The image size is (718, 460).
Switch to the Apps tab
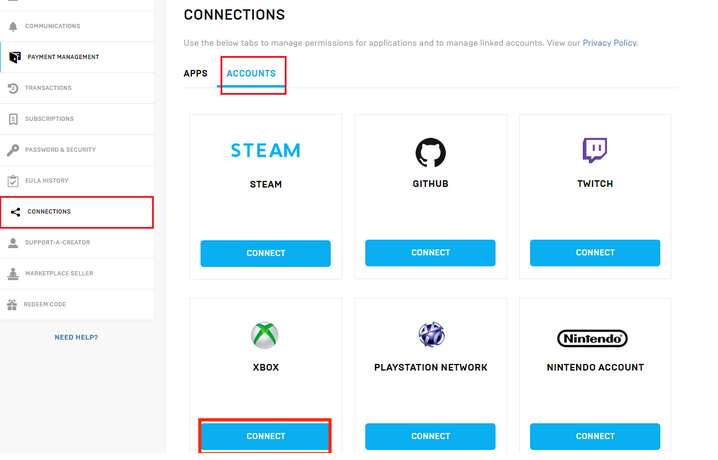pyautogui.click(x=196, y=73)
